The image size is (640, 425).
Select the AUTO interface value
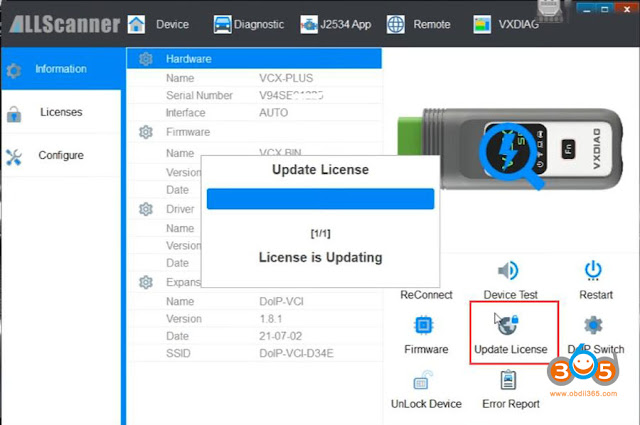point(273,113)
